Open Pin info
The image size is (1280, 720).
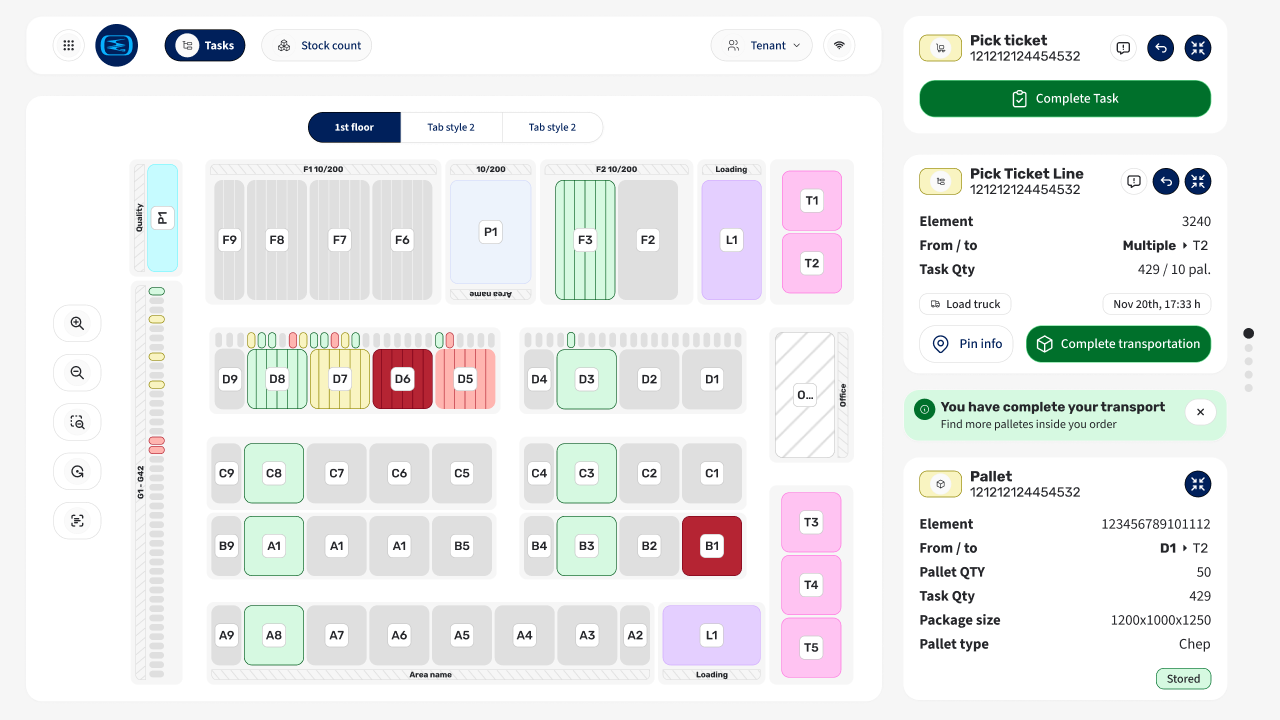[x=967, y=344]
